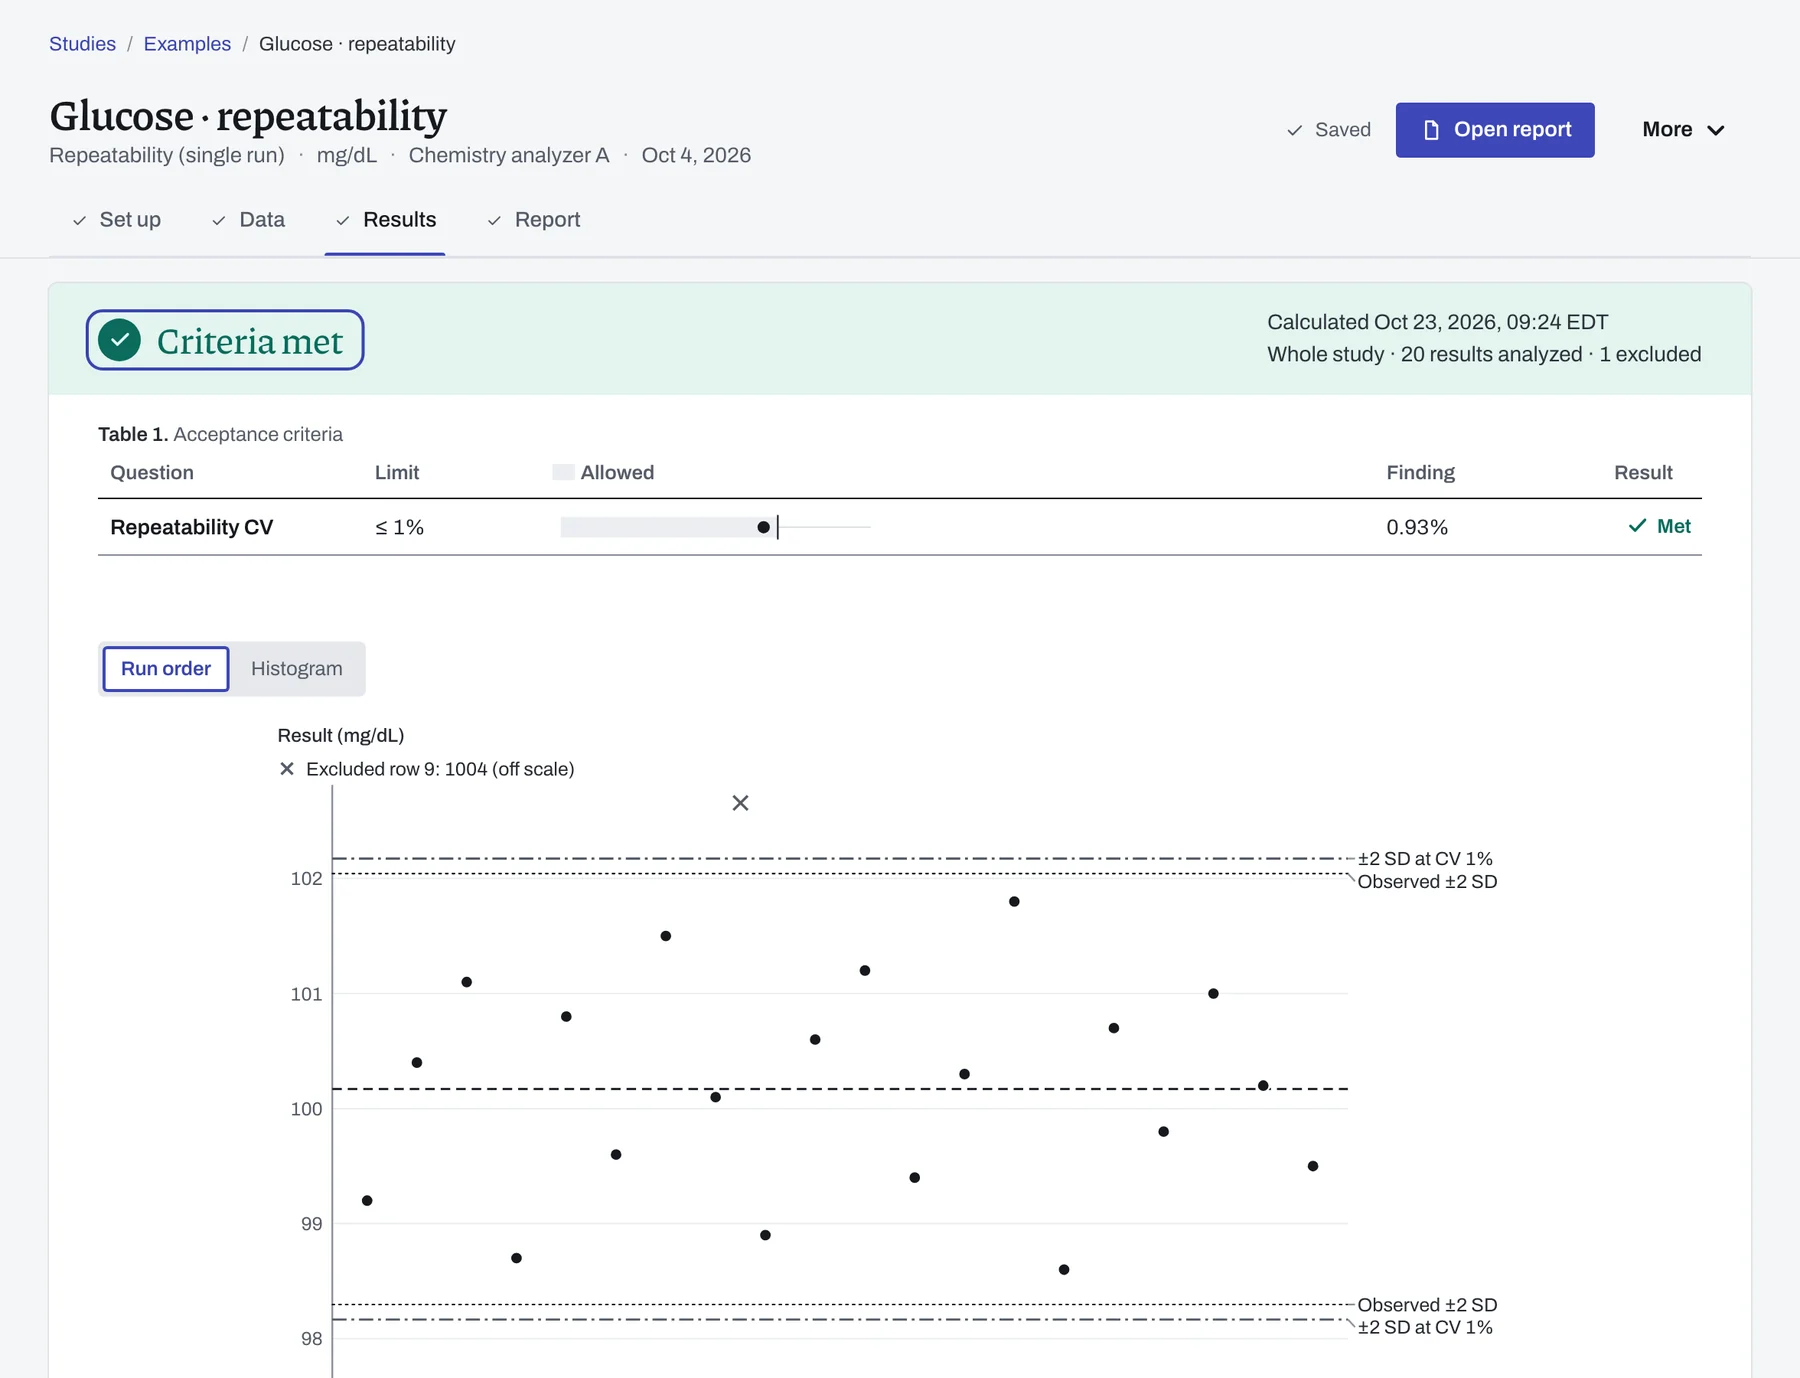
Task: Click the checkmark icon beside Report tab
Action: coord(493,220)
